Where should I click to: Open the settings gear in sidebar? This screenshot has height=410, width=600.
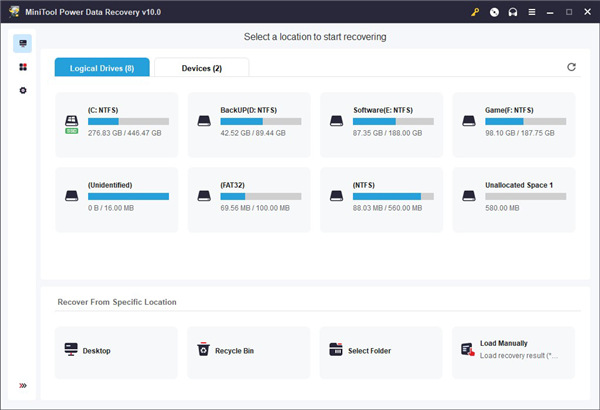tap(22, 91)
